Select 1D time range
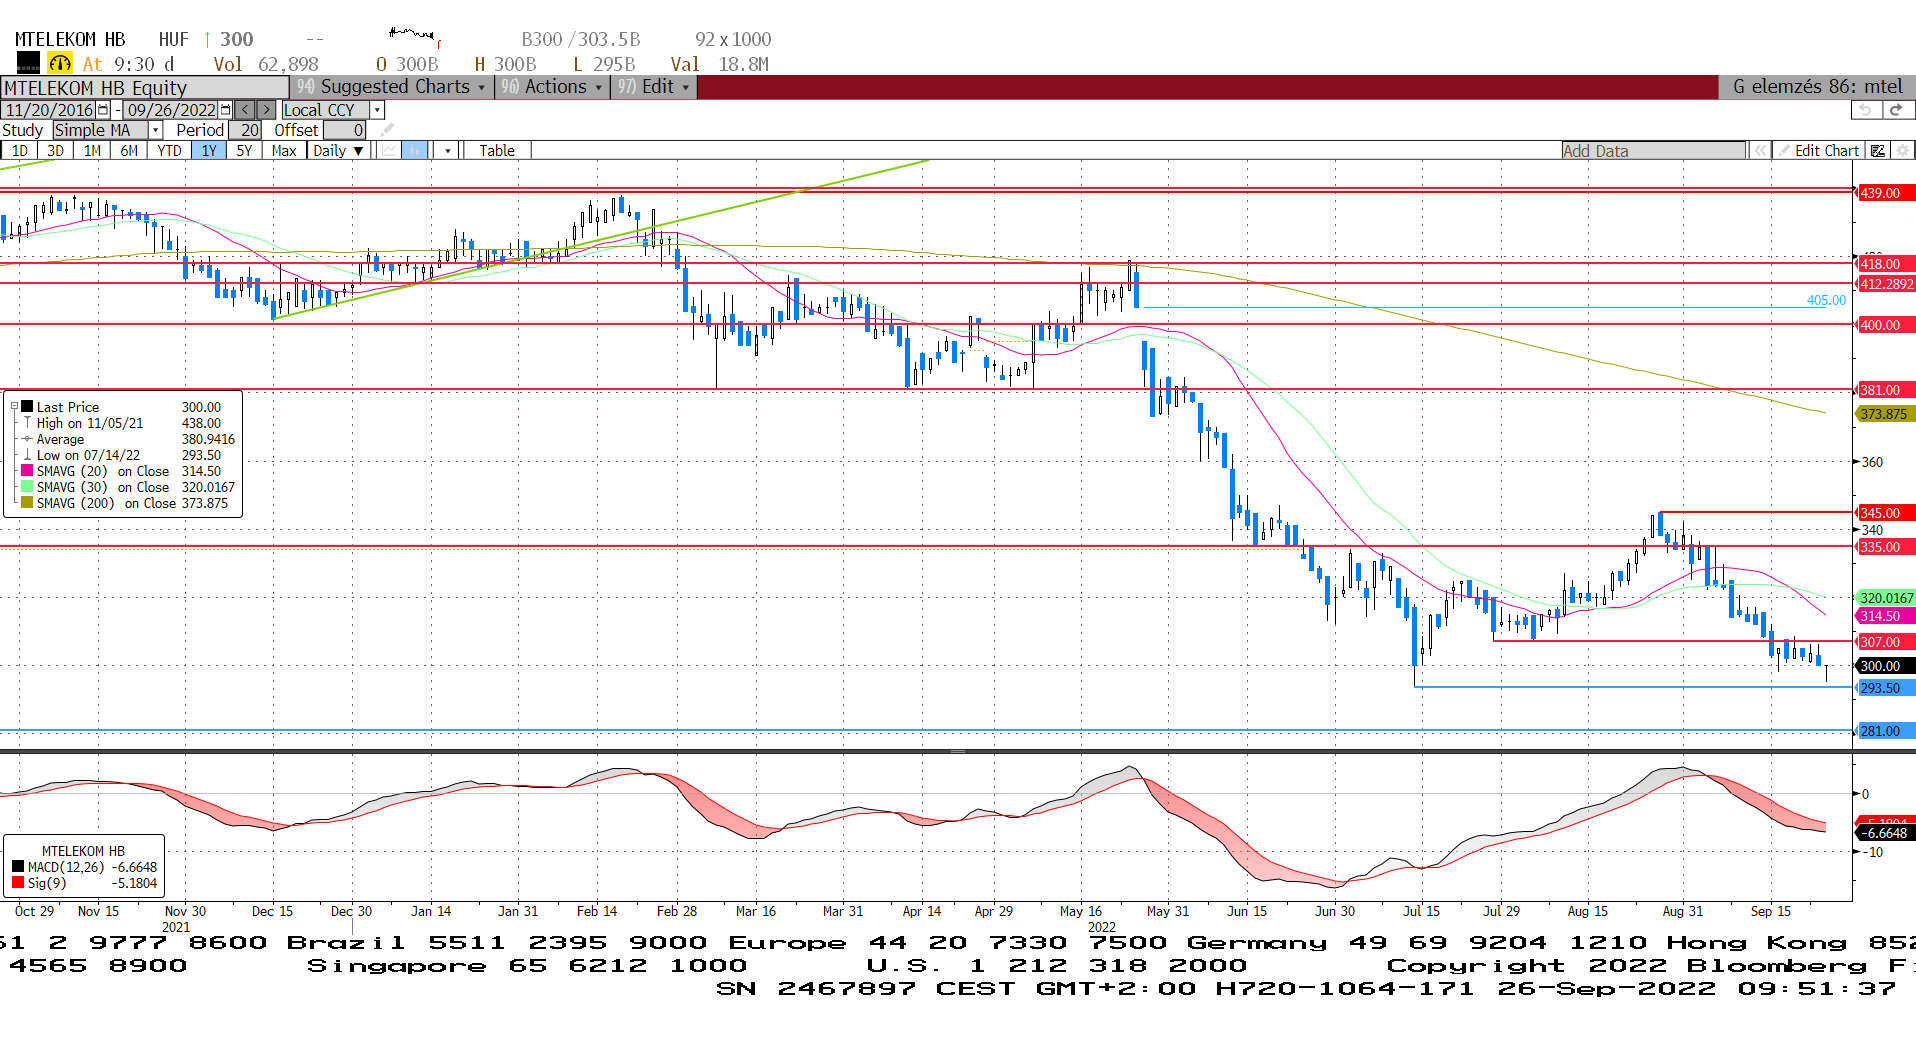This screenshot has height=1044, width=1916. click(x=19, y=151)
